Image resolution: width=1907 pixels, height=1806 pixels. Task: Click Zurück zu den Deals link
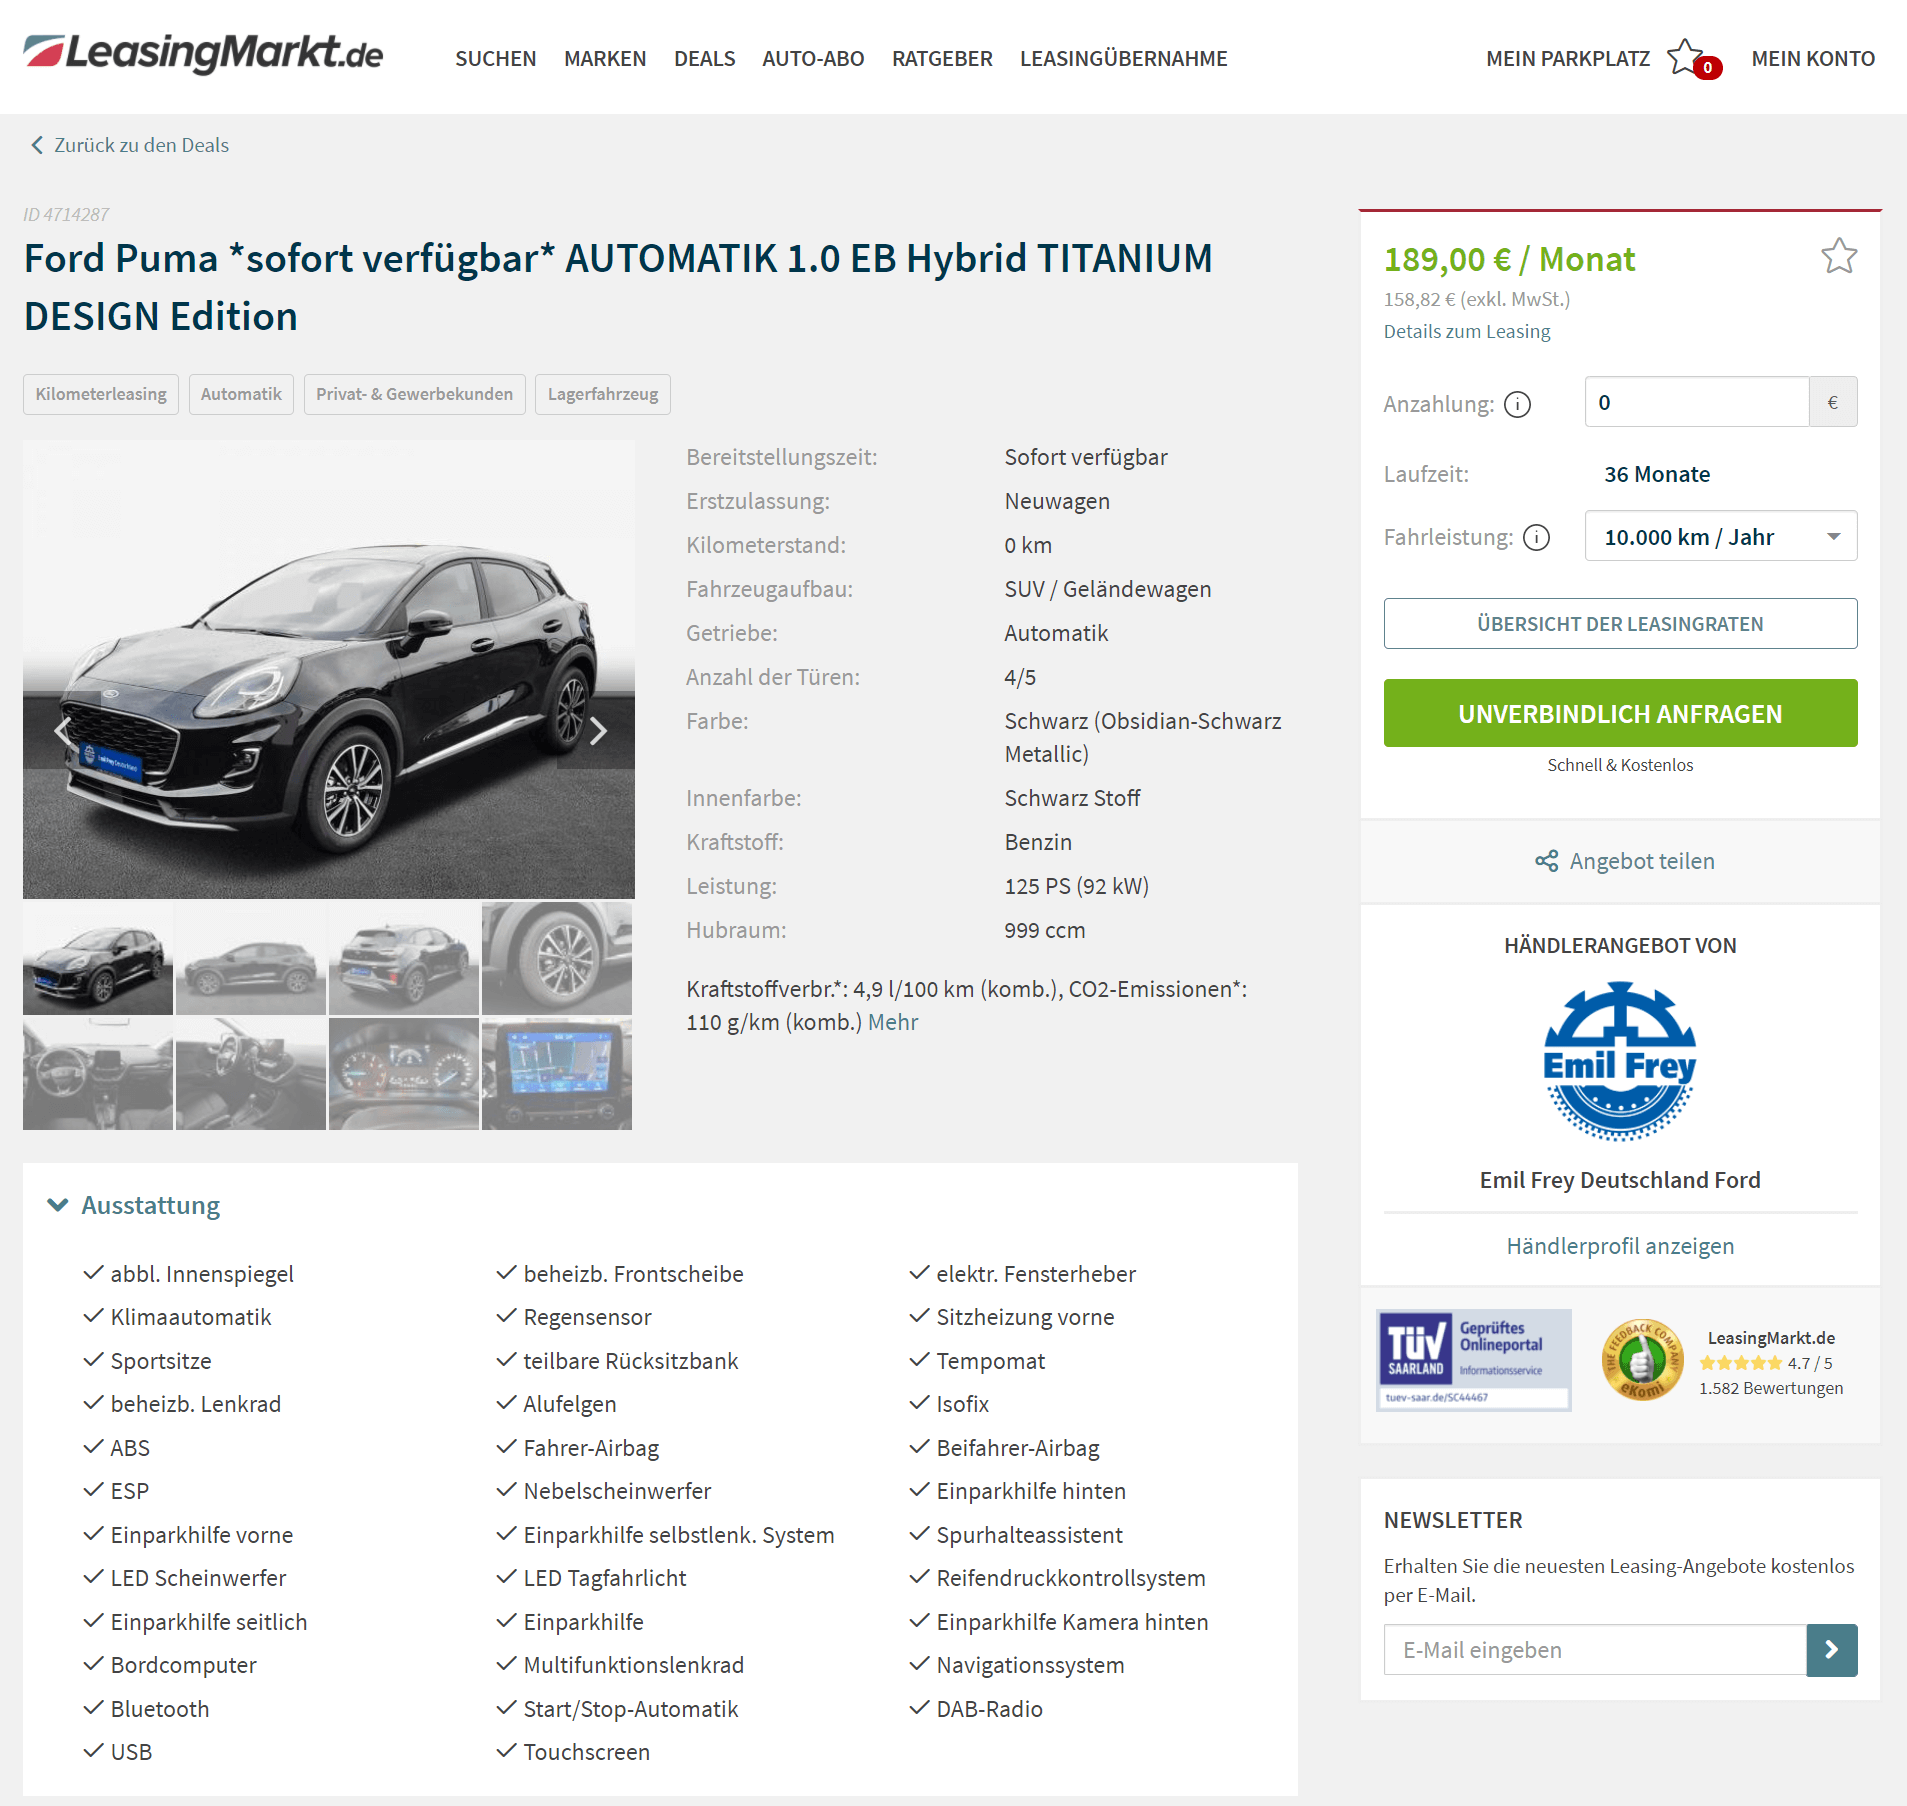pos(141,145)
